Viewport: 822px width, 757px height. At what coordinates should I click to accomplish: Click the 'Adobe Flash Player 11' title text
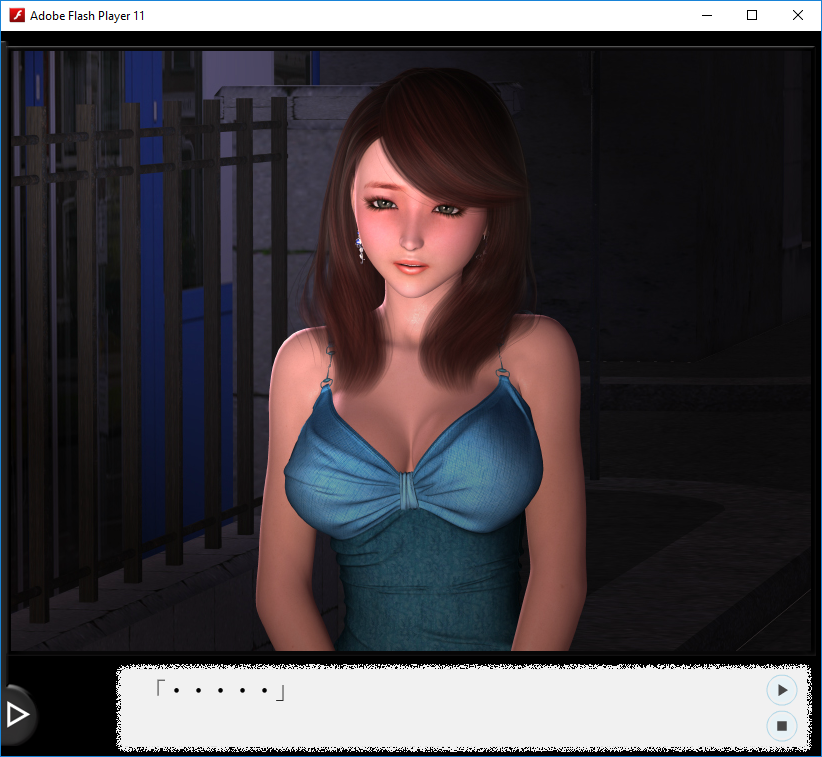[x=87, y=16]
